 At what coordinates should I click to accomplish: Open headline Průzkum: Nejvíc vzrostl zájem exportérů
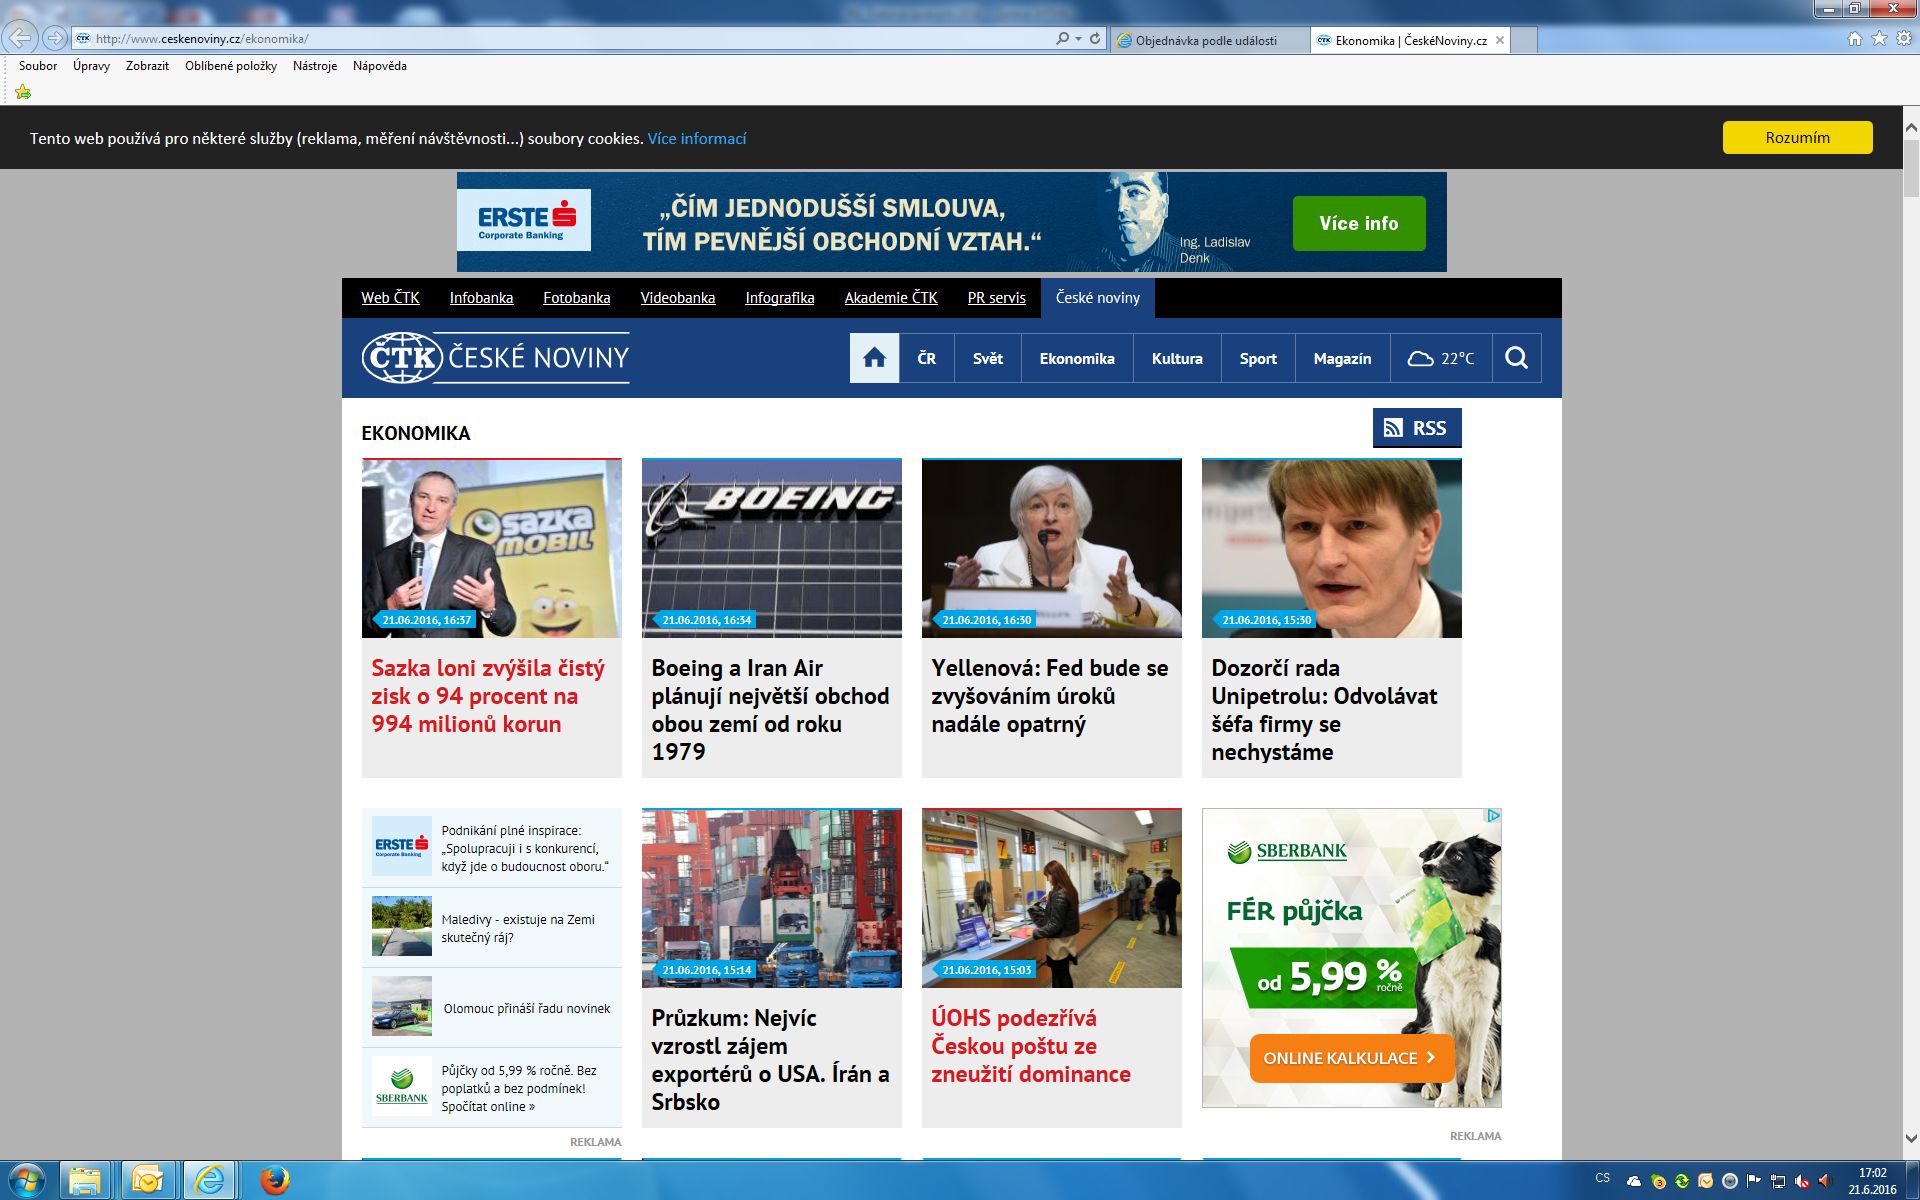(x=770, y=1060)
